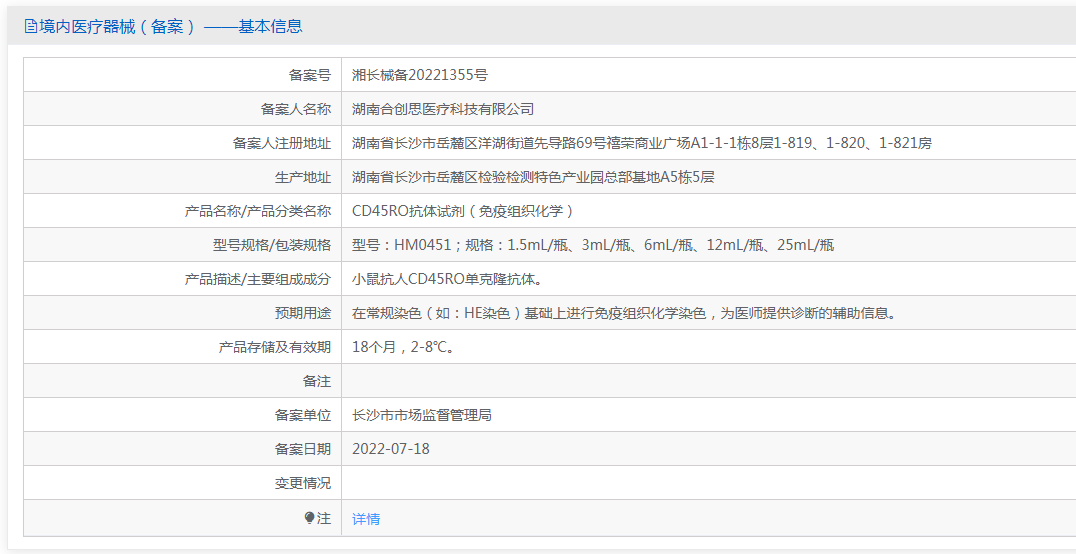This screenshot has height=554, width=1076.
Task: Select the 变更情况 label cell
Action: [183, 483]
